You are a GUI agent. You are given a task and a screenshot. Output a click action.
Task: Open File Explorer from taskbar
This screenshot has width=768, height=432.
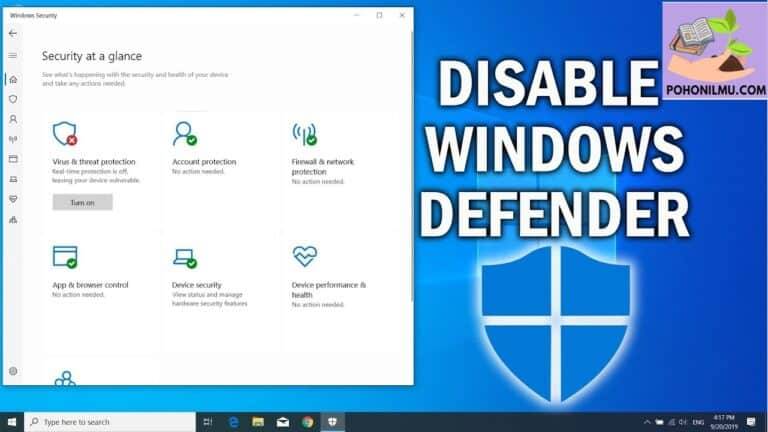(258, 422)
